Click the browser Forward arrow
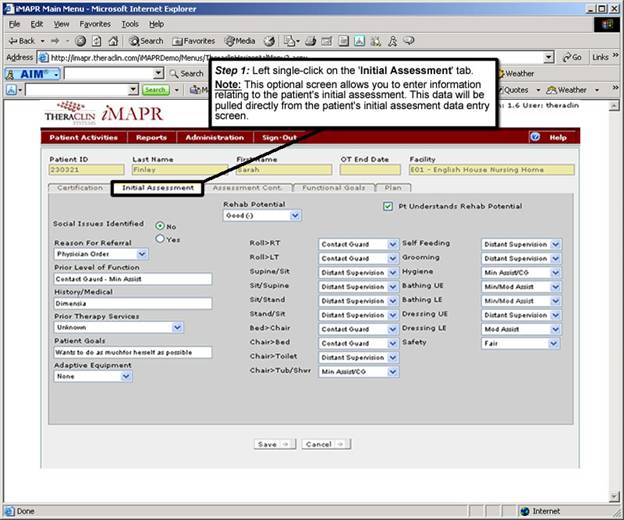Viewport: 624px width, 520px height. 55,41
